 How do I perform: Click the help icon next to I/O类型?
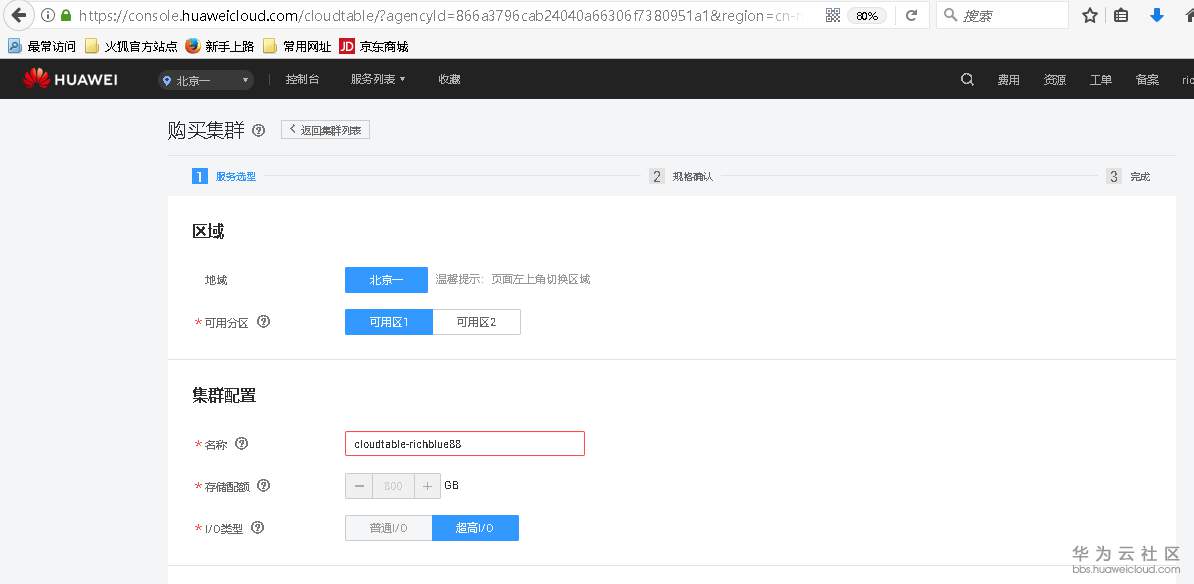(x=257, y=528)
